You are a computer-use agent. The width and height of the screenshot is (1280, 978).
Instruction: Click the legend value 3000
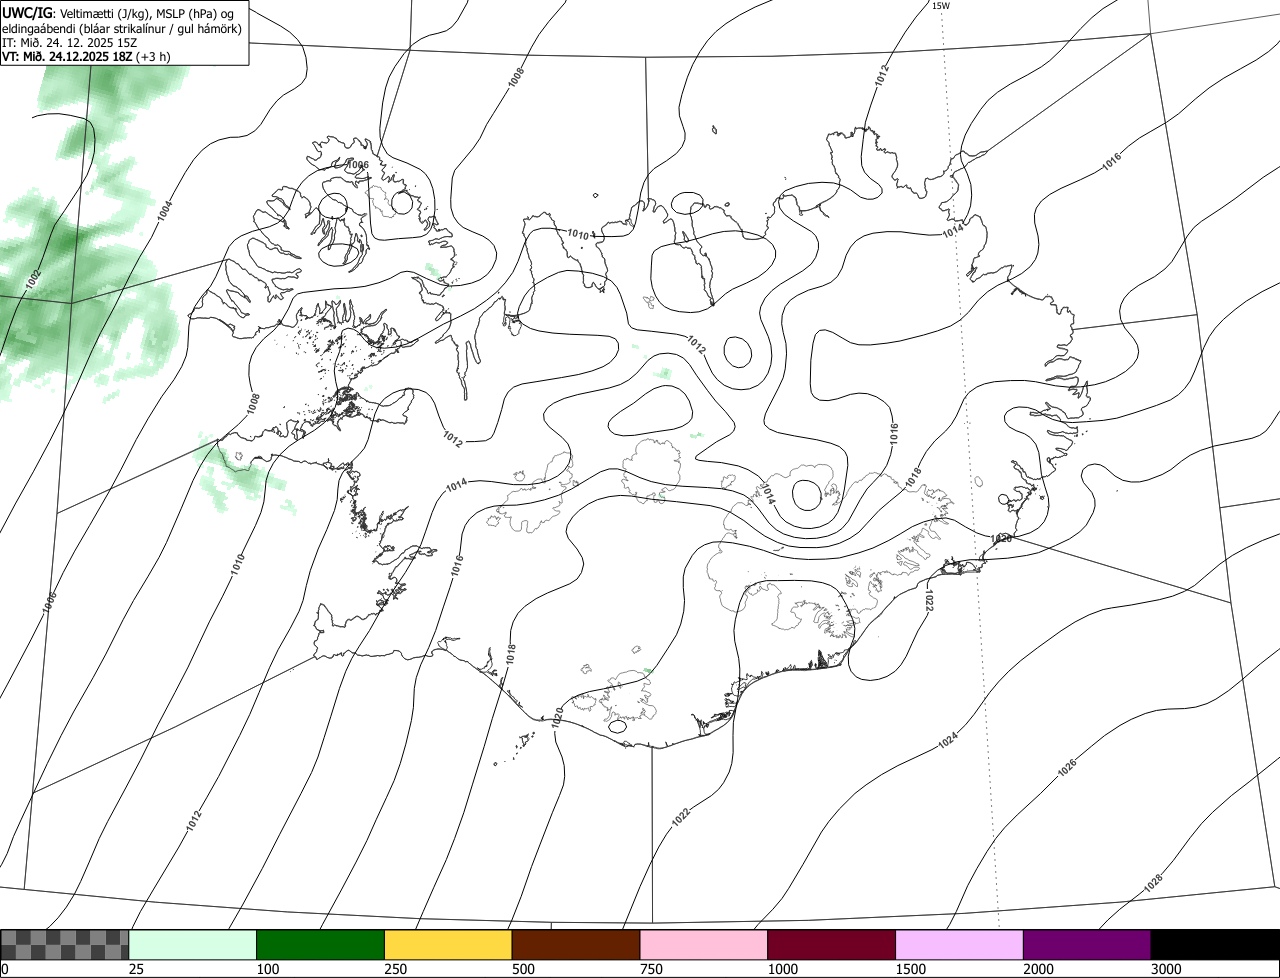[x=1166, y=969]
